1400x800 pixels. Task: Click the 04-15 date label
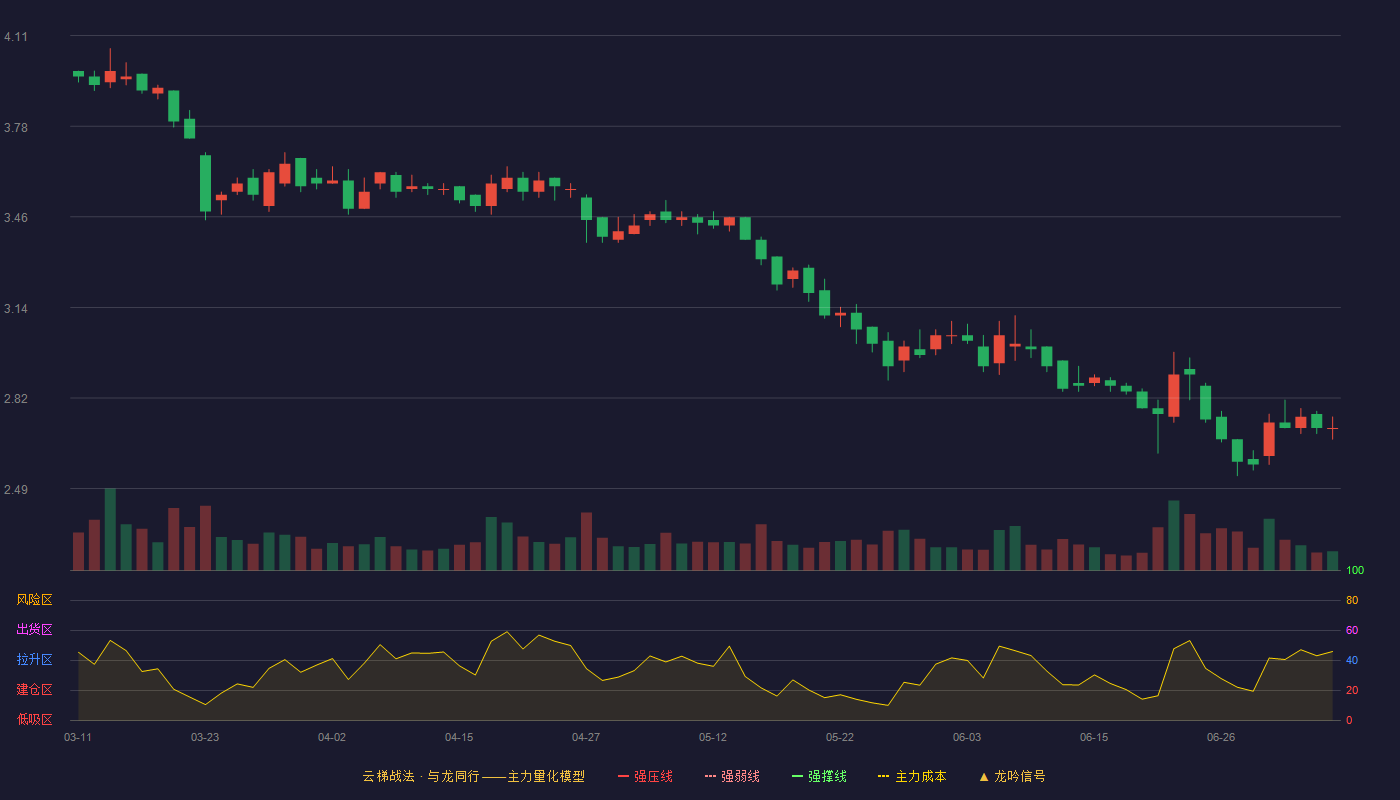pos(459,737)
